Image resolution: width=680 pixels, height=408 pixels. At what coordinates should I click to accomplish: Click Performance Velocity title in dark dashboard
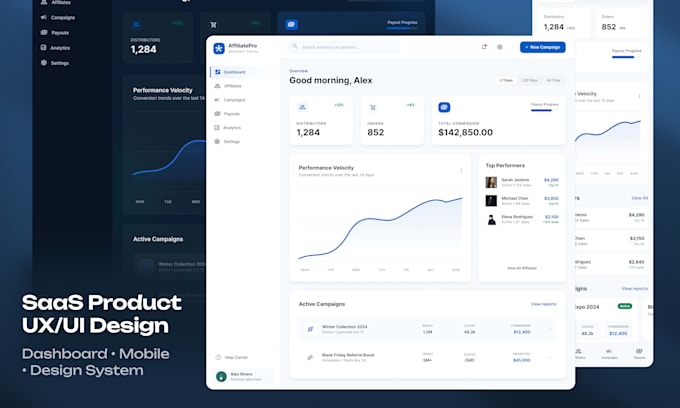tap(163, 90)
